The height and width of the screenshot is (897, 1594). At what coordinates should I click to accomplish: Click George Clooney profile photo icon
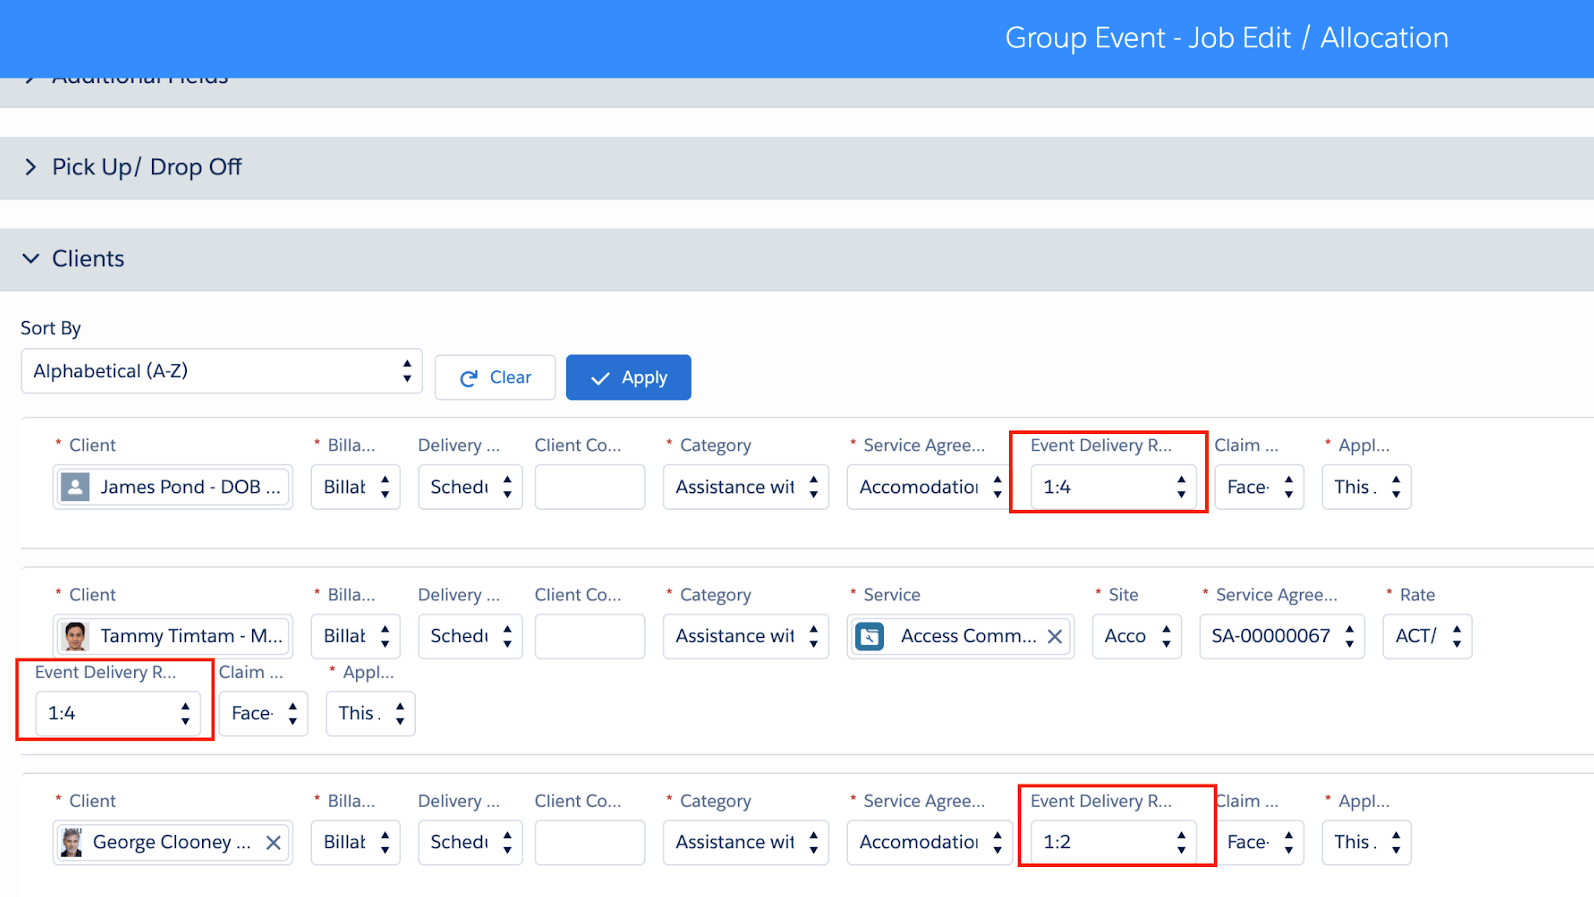71,842
